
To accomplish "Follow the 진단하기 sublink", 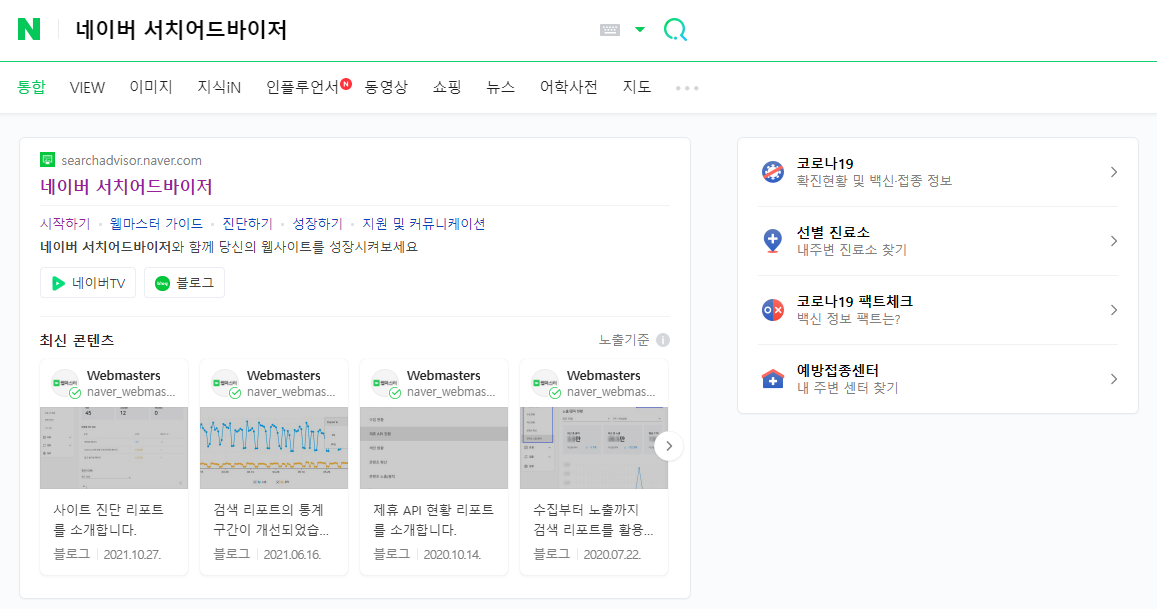I will [248, 224].
